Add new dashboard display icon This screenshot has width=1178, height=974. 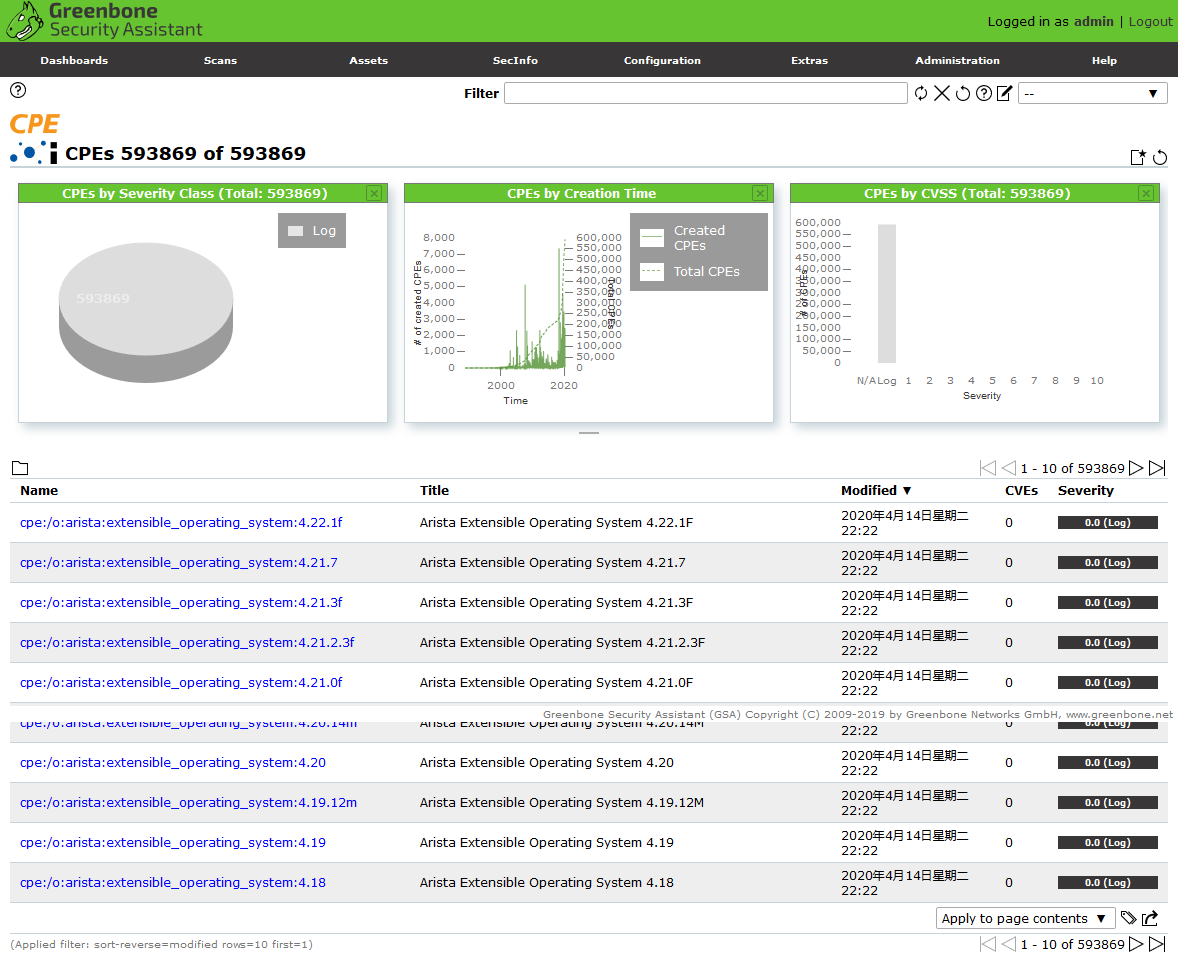(x=1138, y=157)
